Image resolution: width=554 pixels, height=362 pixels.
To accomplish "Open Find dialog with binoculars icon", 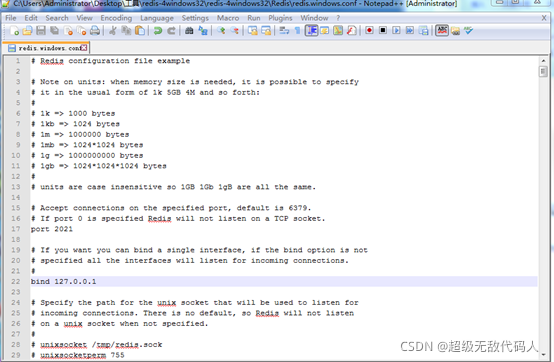I will 189,31.
